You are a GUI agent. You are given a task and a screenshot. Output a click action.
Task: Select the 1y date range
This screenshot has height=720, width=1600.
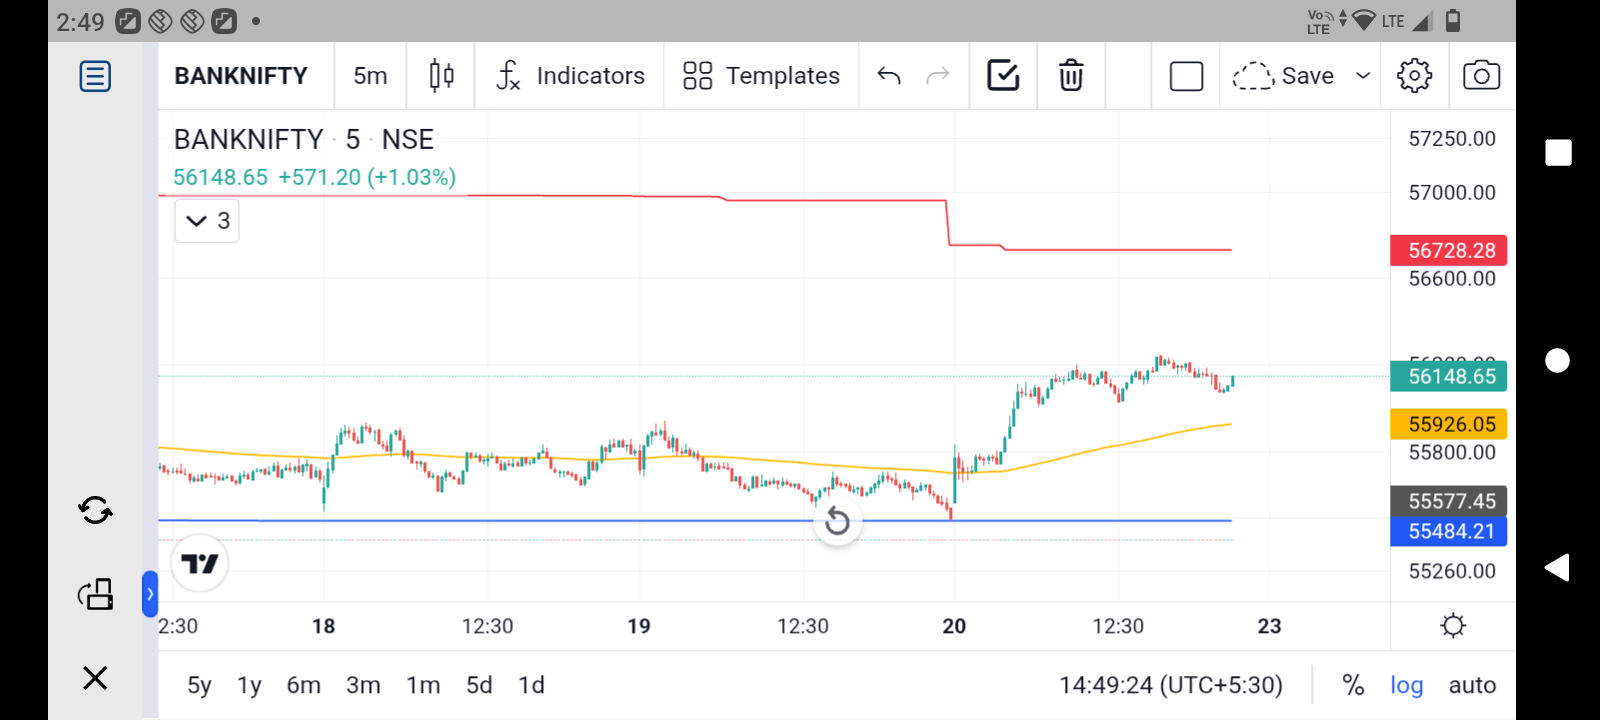(x=249, y=685)
